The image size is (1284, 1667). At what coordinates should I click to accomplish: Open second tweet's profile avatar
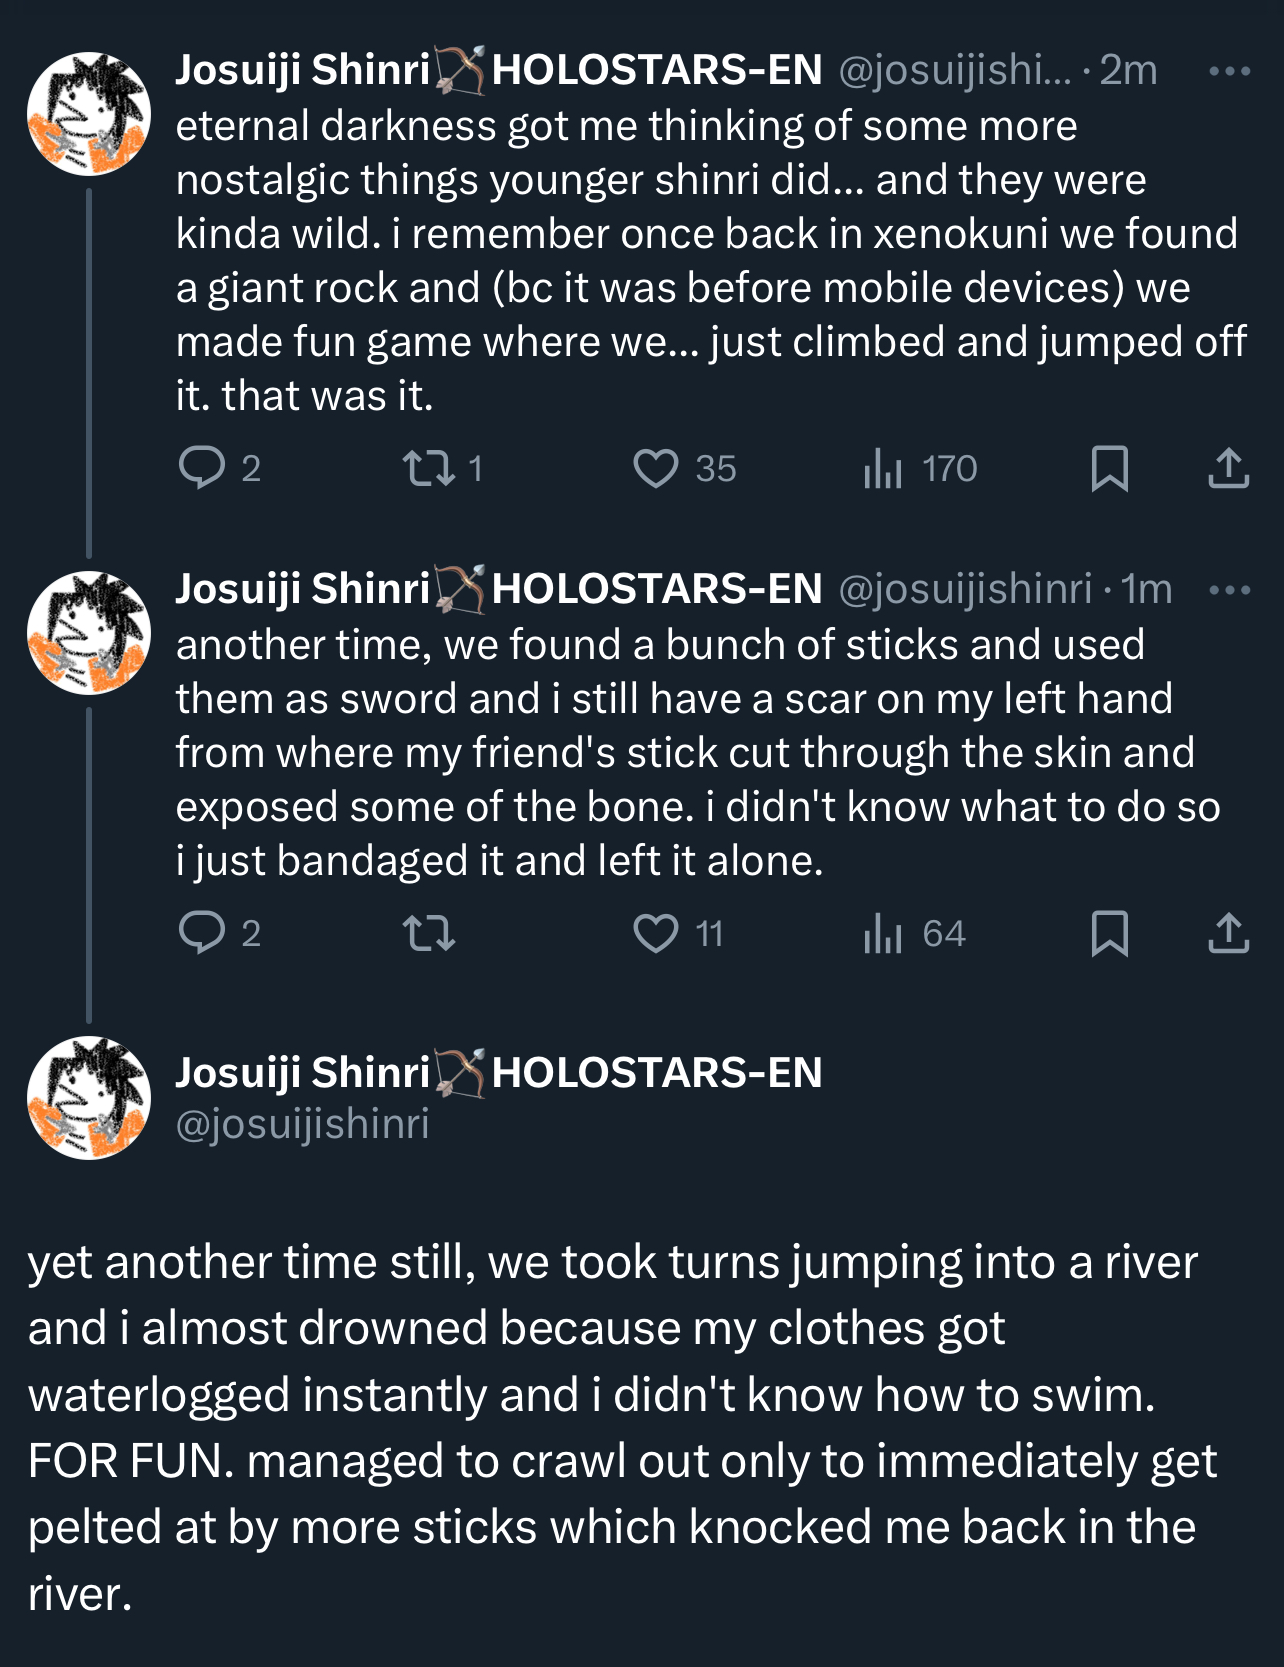89,633
